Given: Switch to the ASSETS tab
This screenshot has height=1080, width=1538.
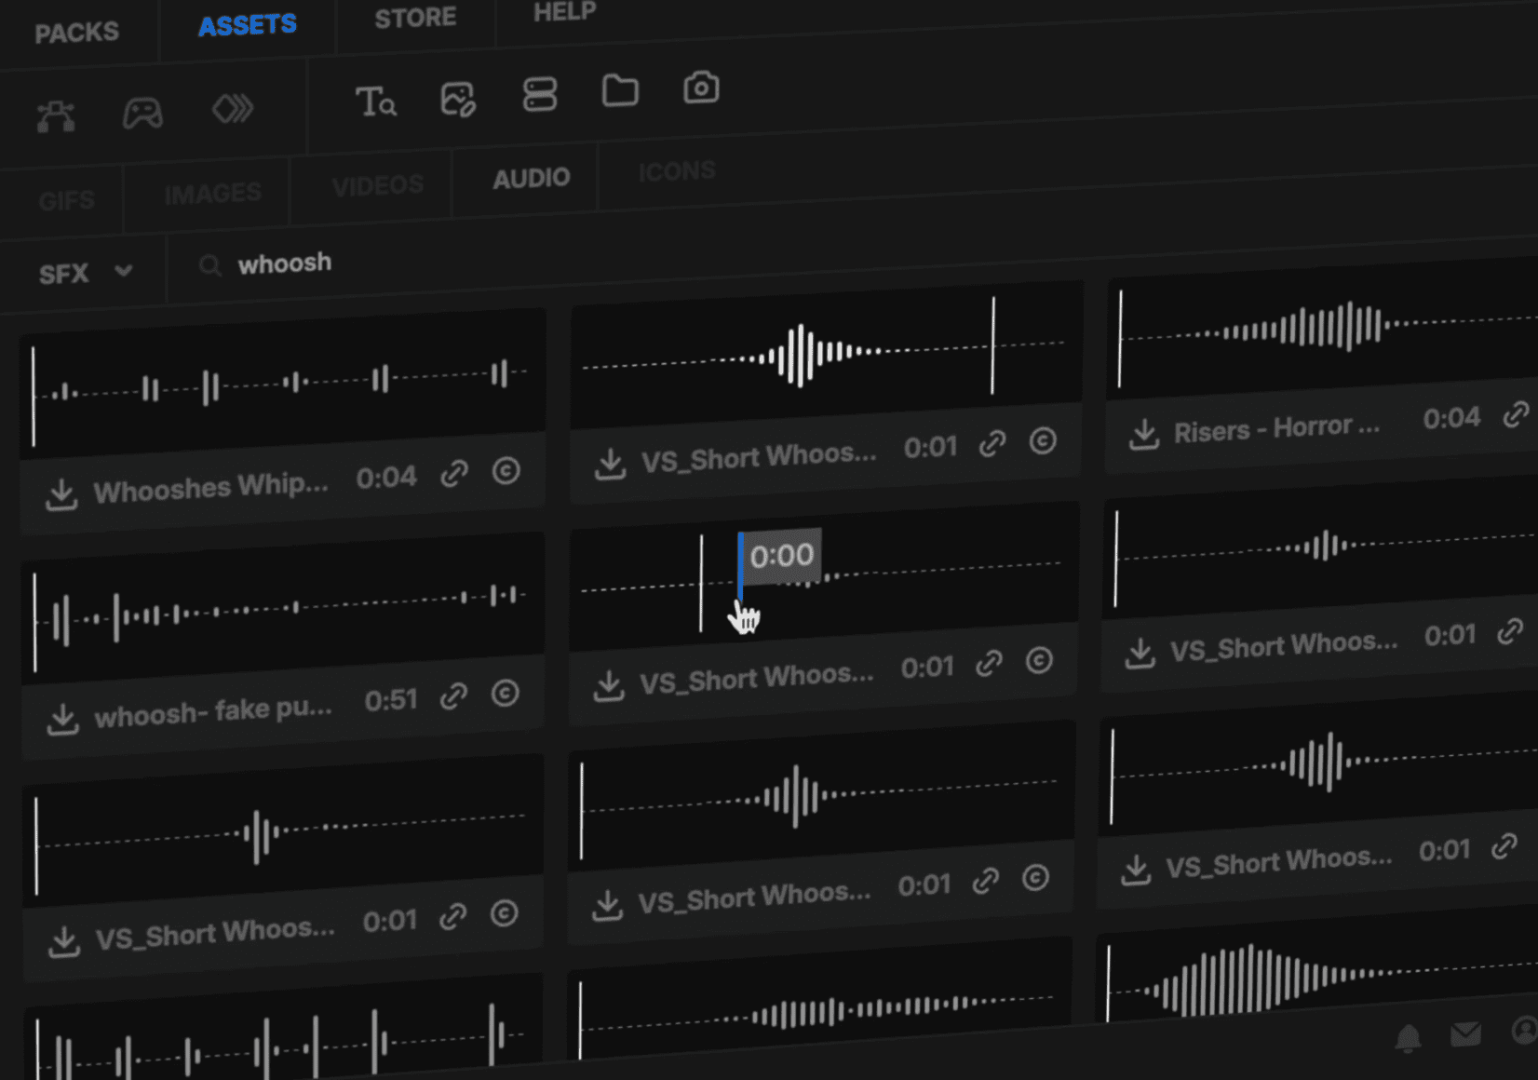Looking at the screenshot, I should [247, 25].
